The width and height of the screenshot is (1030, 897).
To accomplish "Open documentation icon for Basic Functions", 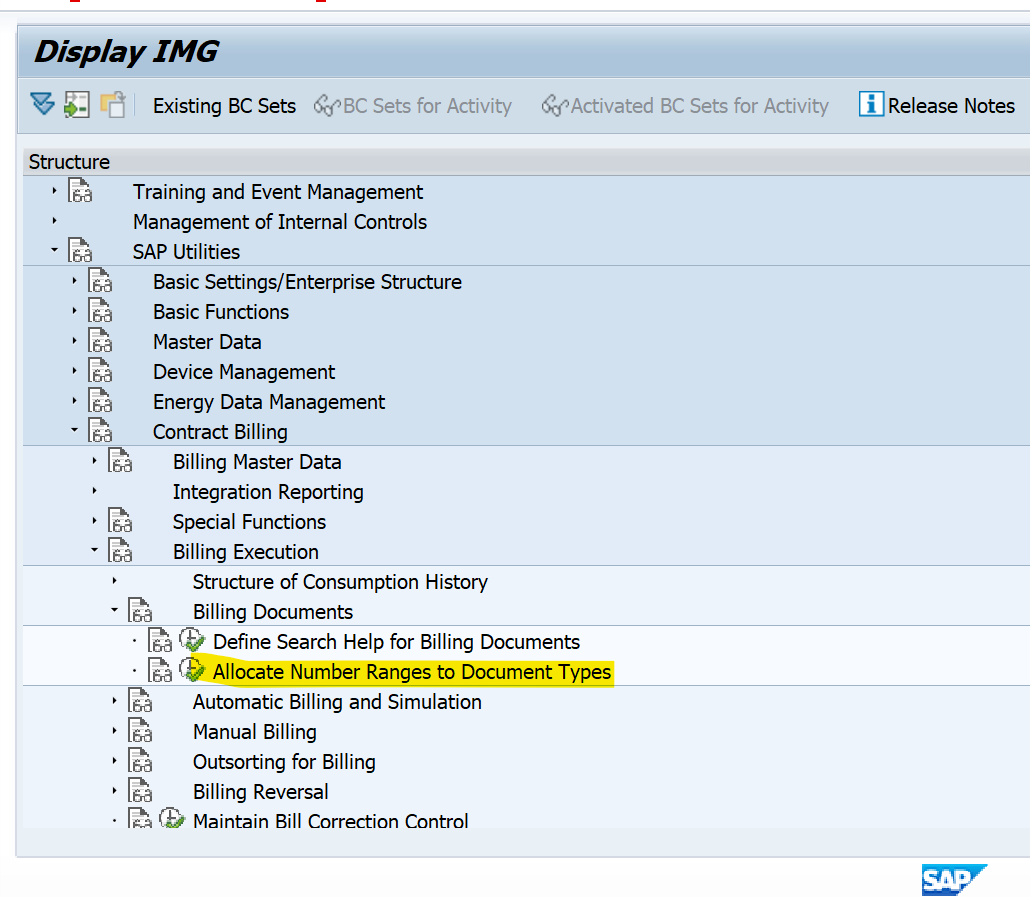I will click(x=101, y=311).
